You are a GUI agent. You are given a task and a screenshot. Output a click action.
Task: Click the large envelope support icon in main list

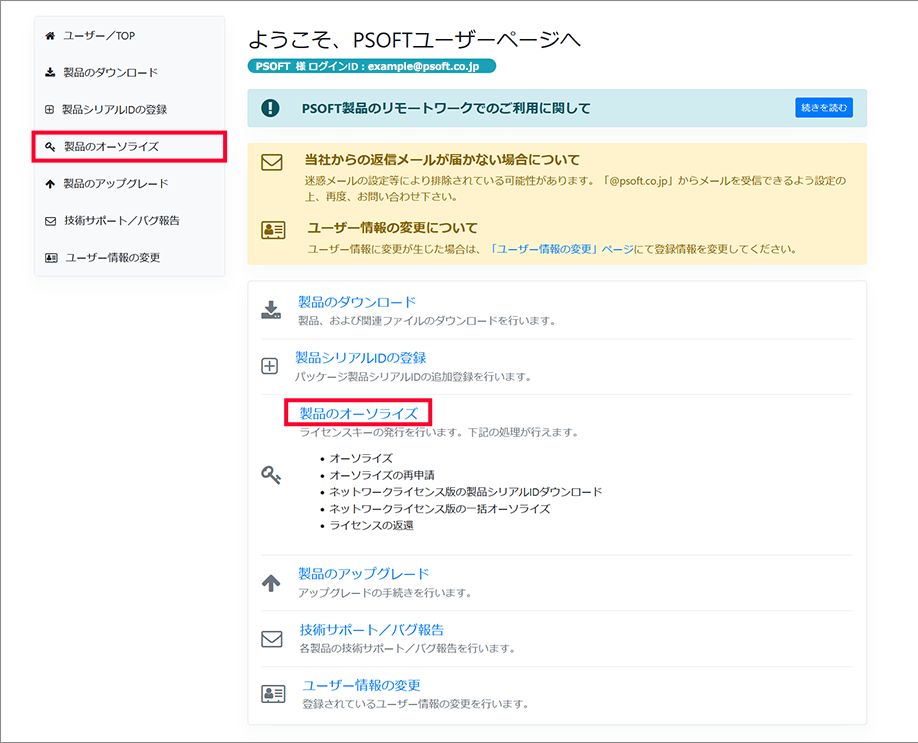click(272, 639)
